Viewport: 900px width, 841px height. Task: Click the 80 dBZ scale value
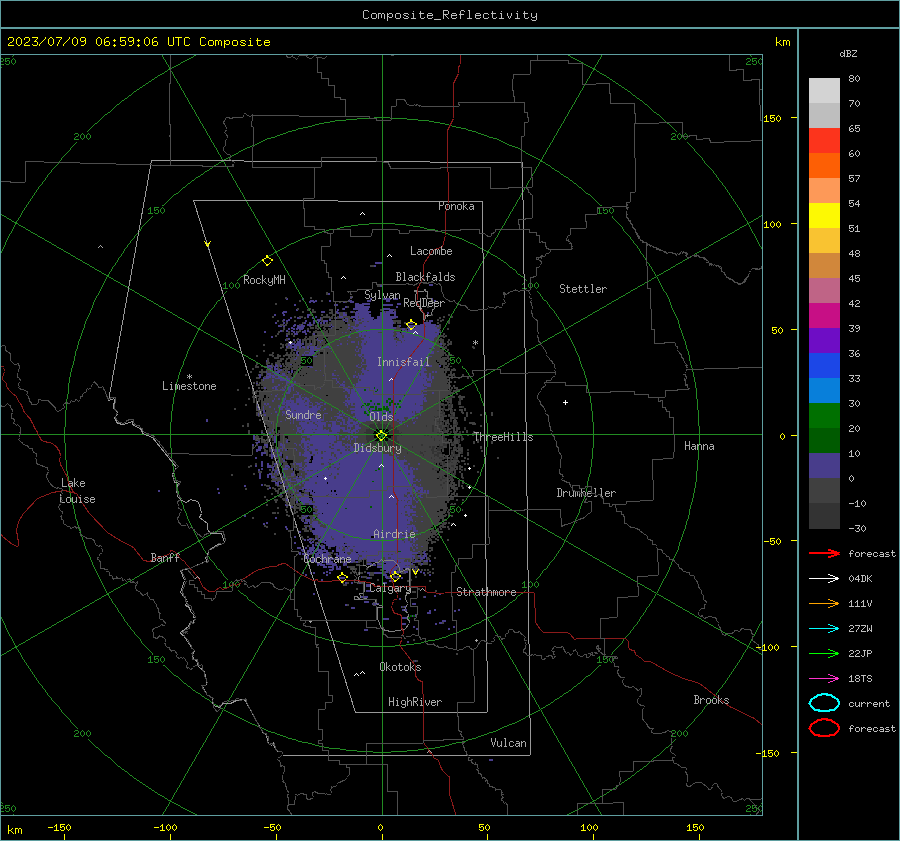[x=854, y=79]
